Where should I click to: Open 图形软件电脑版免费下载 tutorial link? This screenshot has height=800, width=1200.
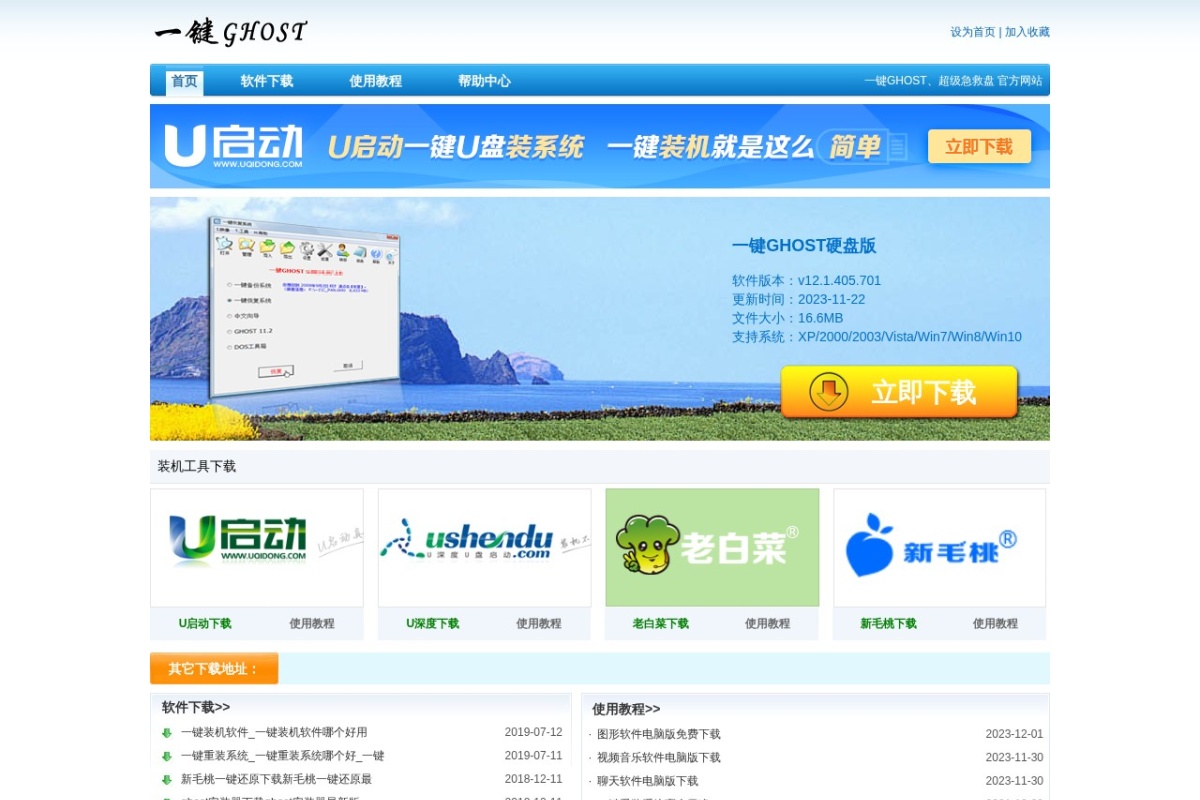click(x=659, y=734)
